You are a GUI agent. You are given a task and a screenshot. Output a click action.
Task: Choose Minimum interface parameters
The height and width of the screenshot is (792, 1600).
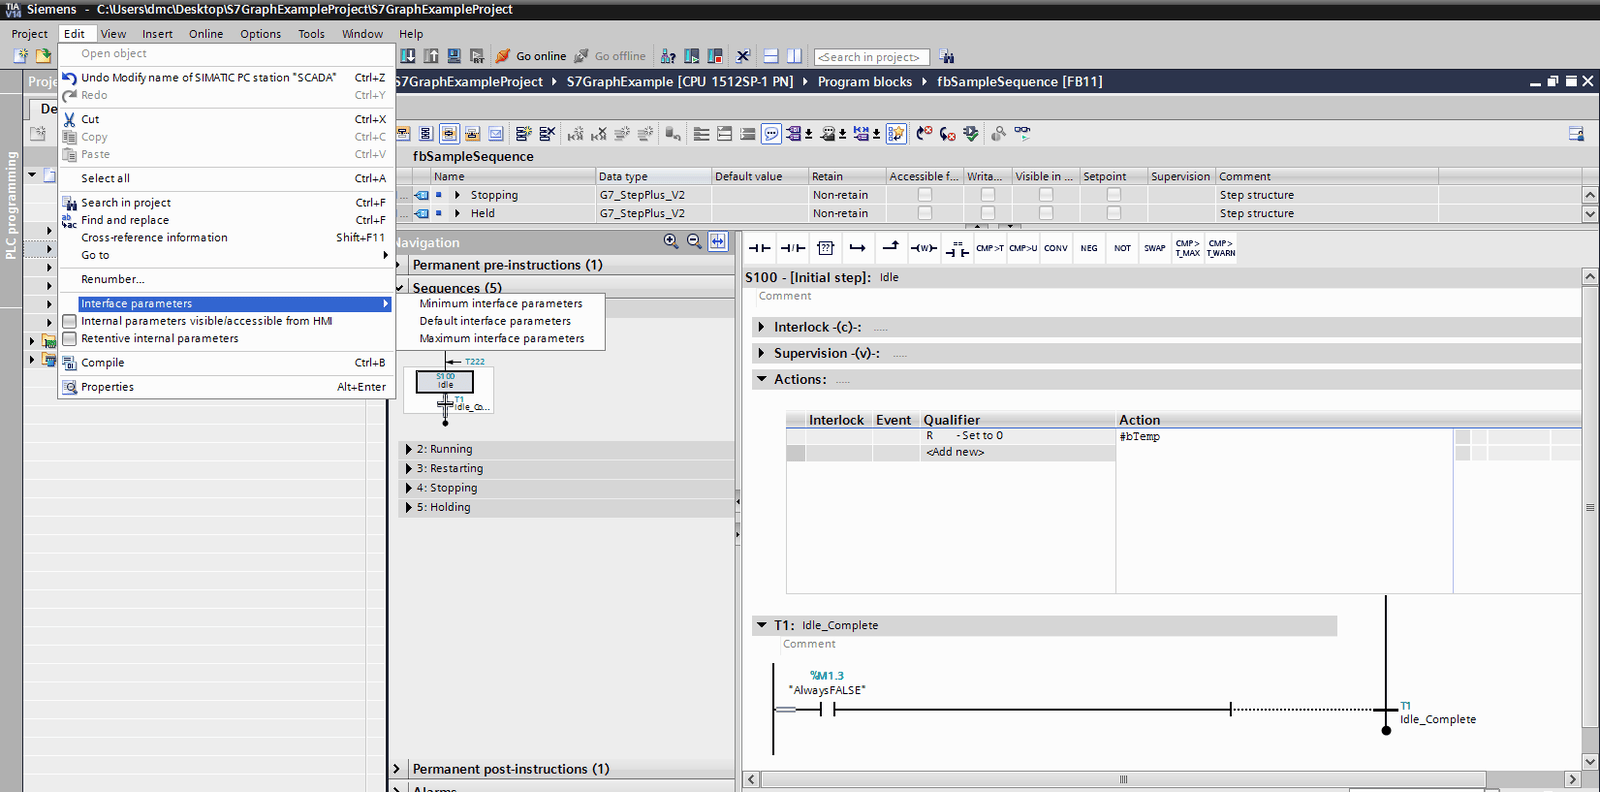[x=501, y=304]
